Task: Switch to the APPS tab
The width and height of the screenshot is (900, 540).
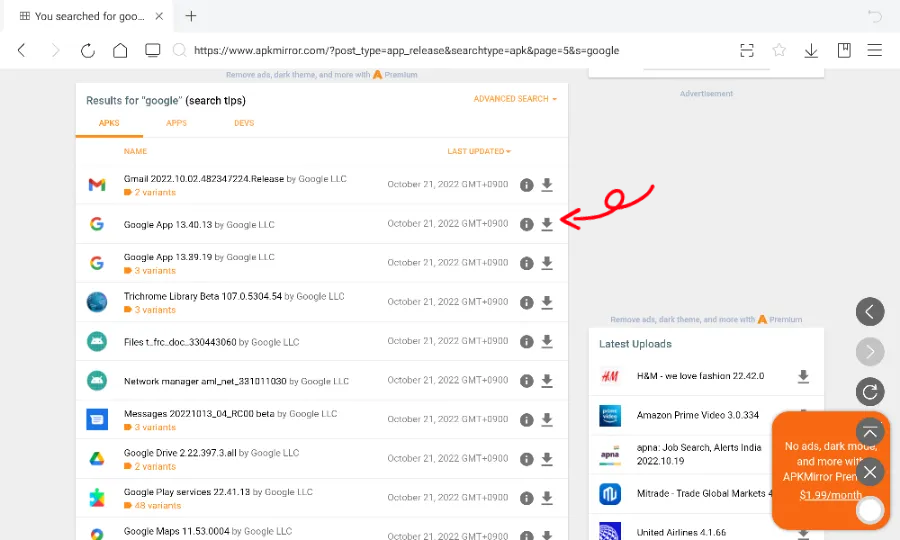Action: tap(176, 123)
